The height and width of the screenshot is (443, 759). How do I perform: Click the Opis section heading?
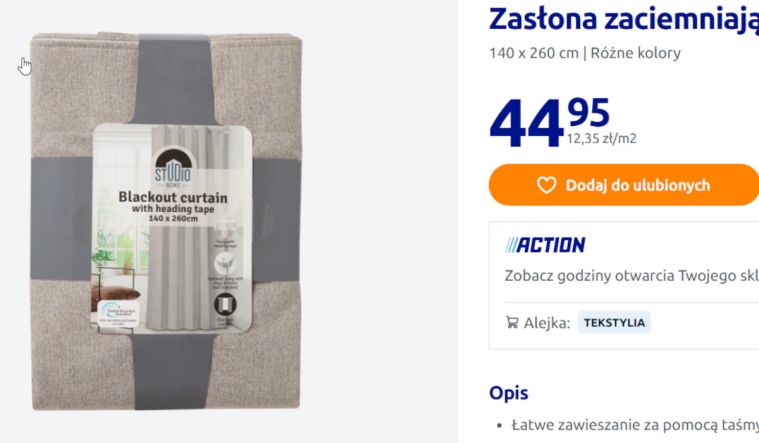(x=508, y=393)
